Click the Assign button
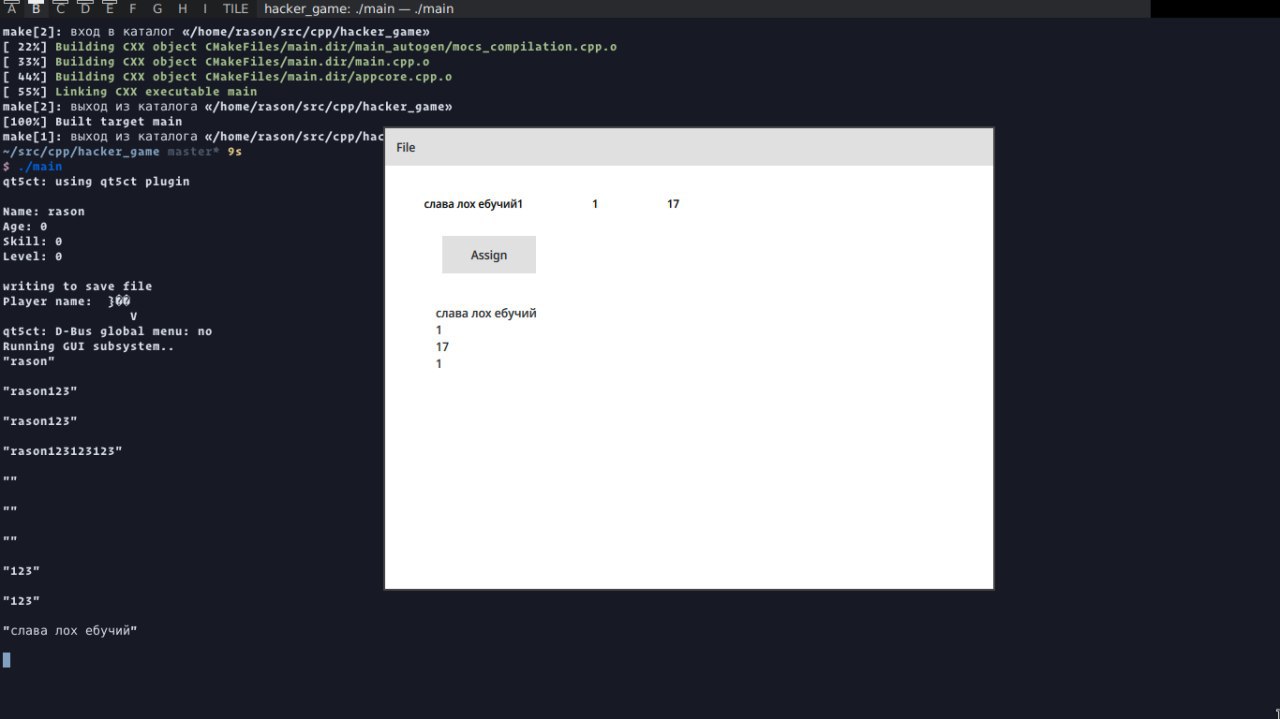 (x=489, y=255)
